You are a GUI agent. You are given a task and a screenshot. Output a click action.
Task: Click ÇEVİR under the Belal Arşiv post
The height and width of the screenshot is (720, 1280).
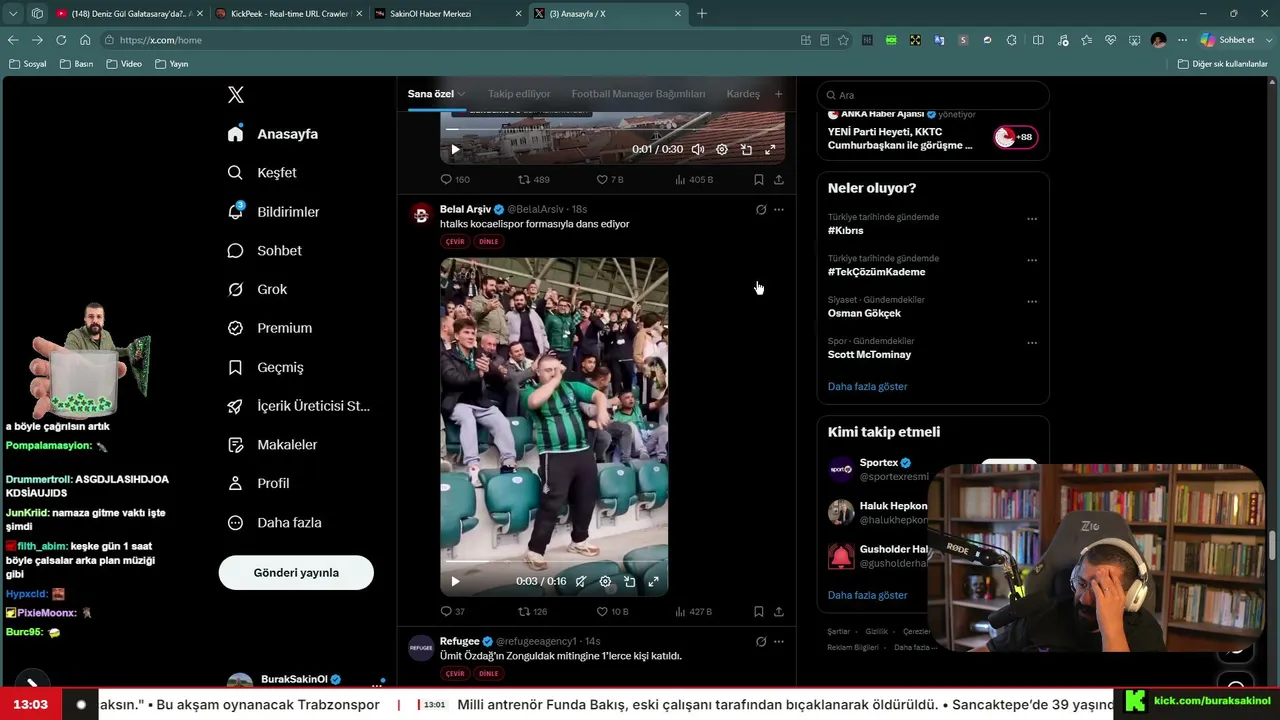[x=455, y=242]
